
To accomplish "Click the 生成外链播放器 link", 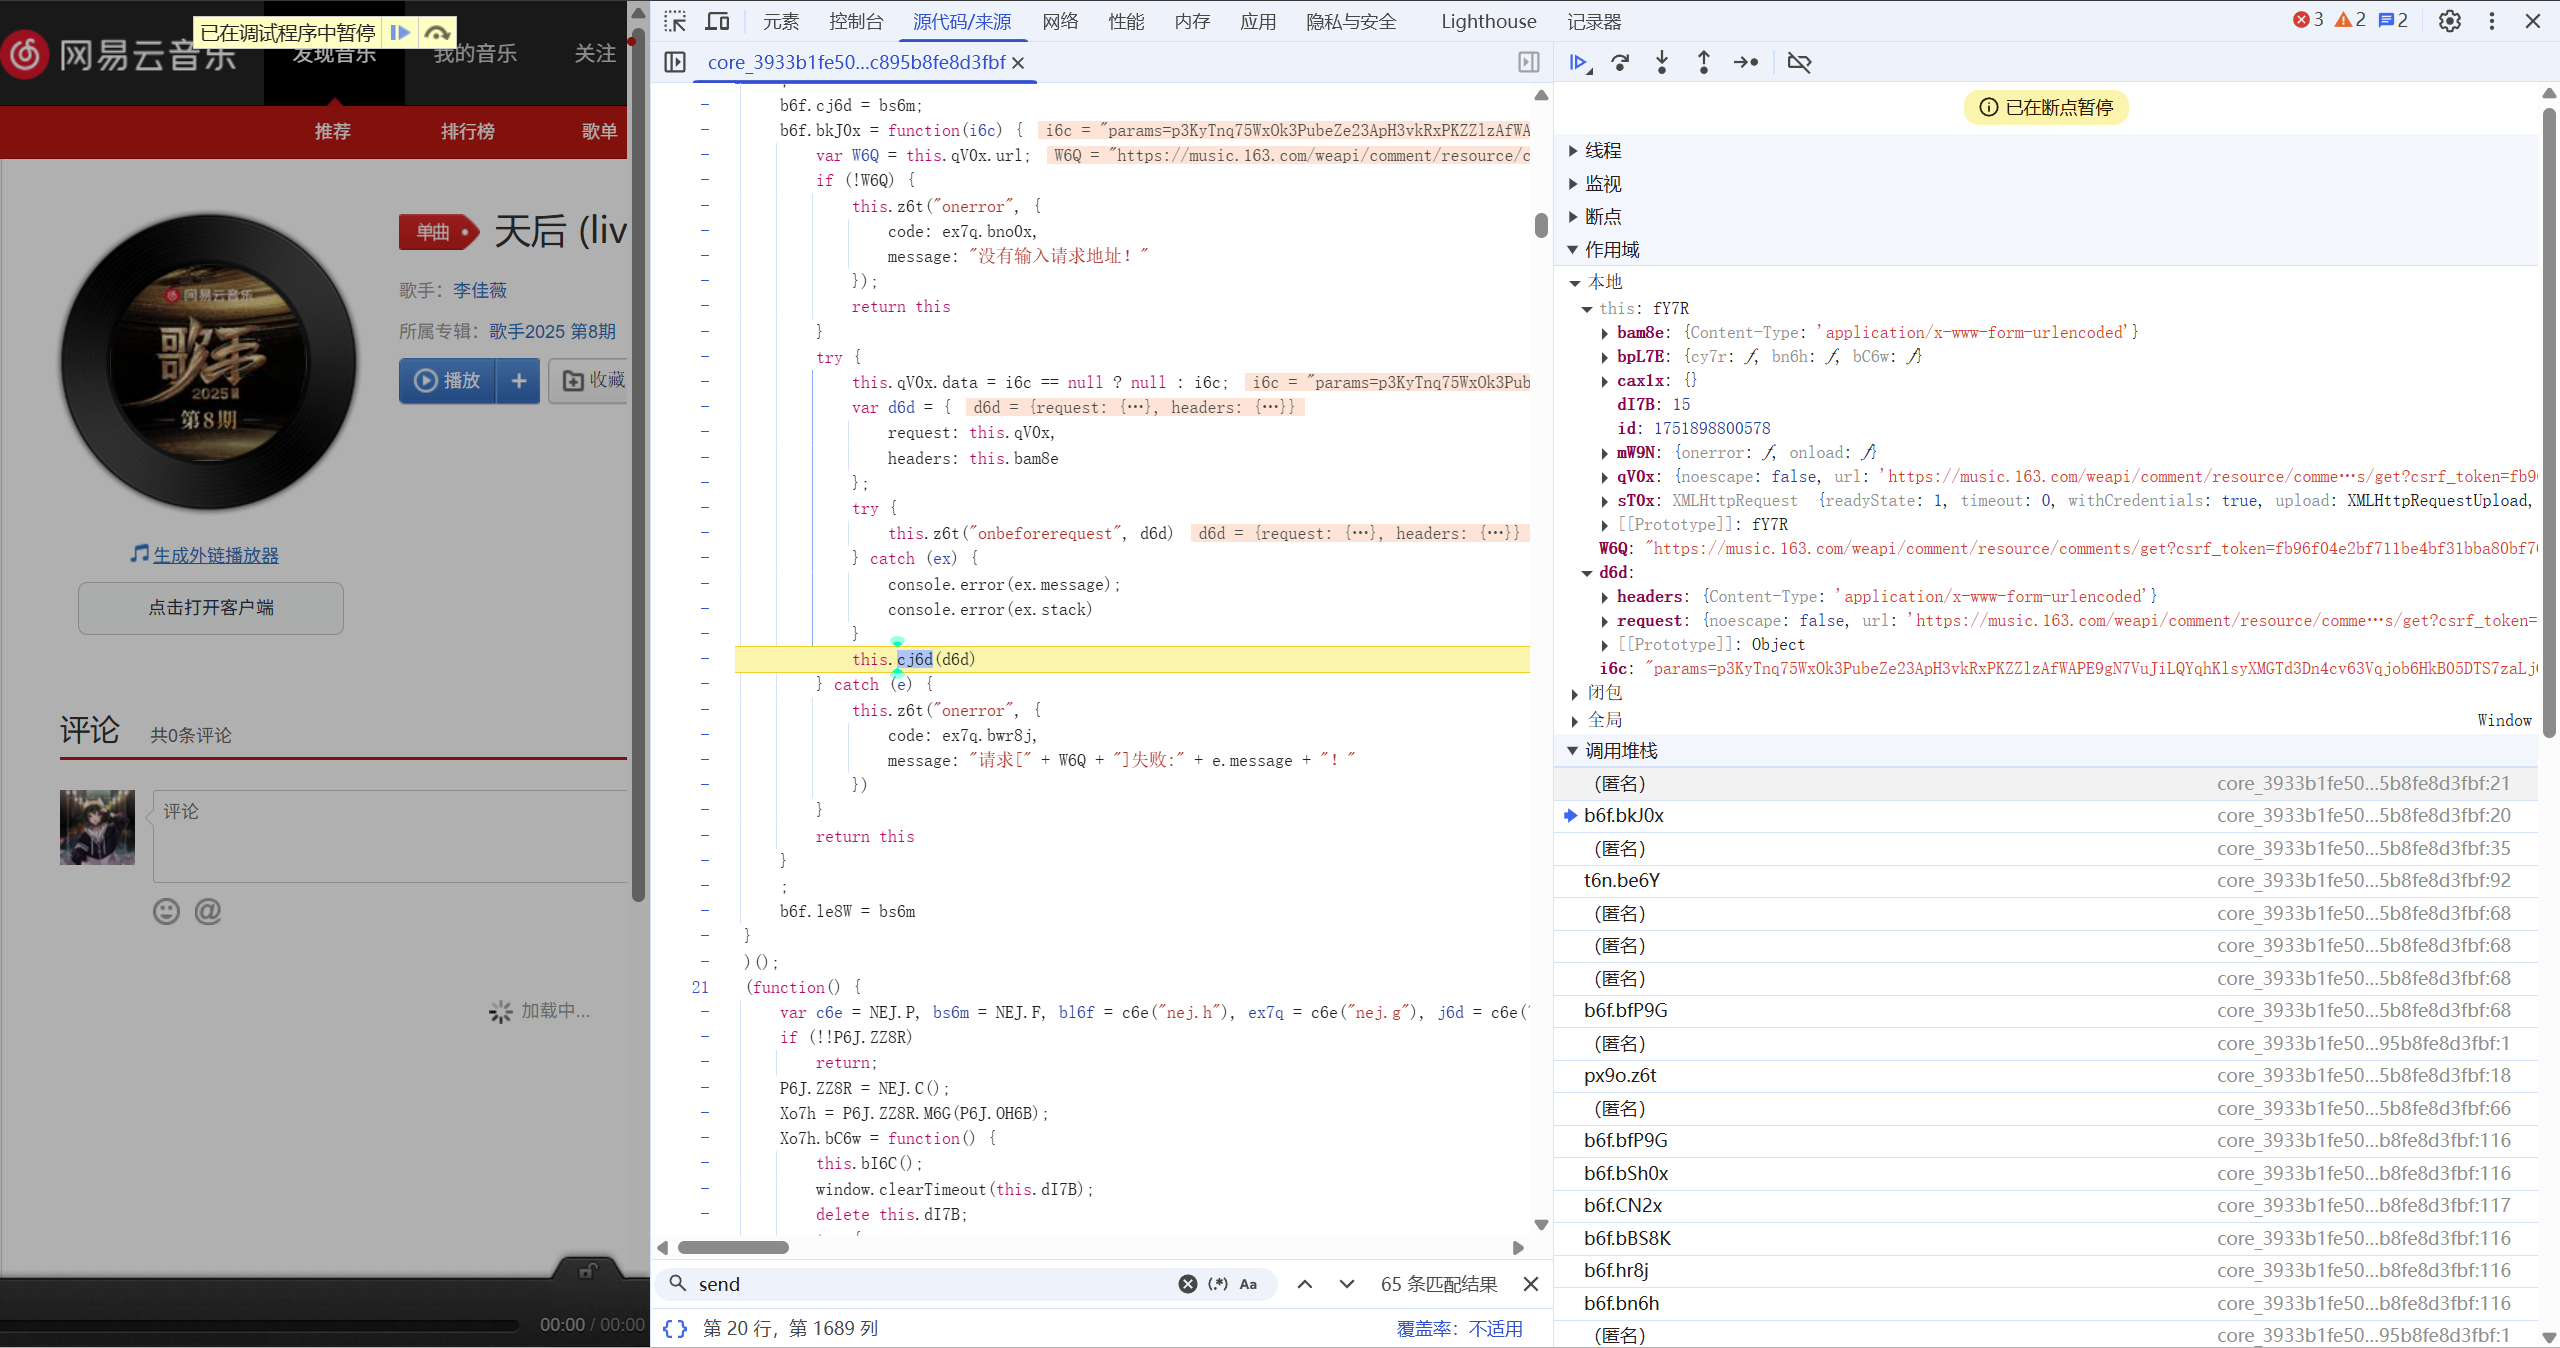I will tap(215, 555).
